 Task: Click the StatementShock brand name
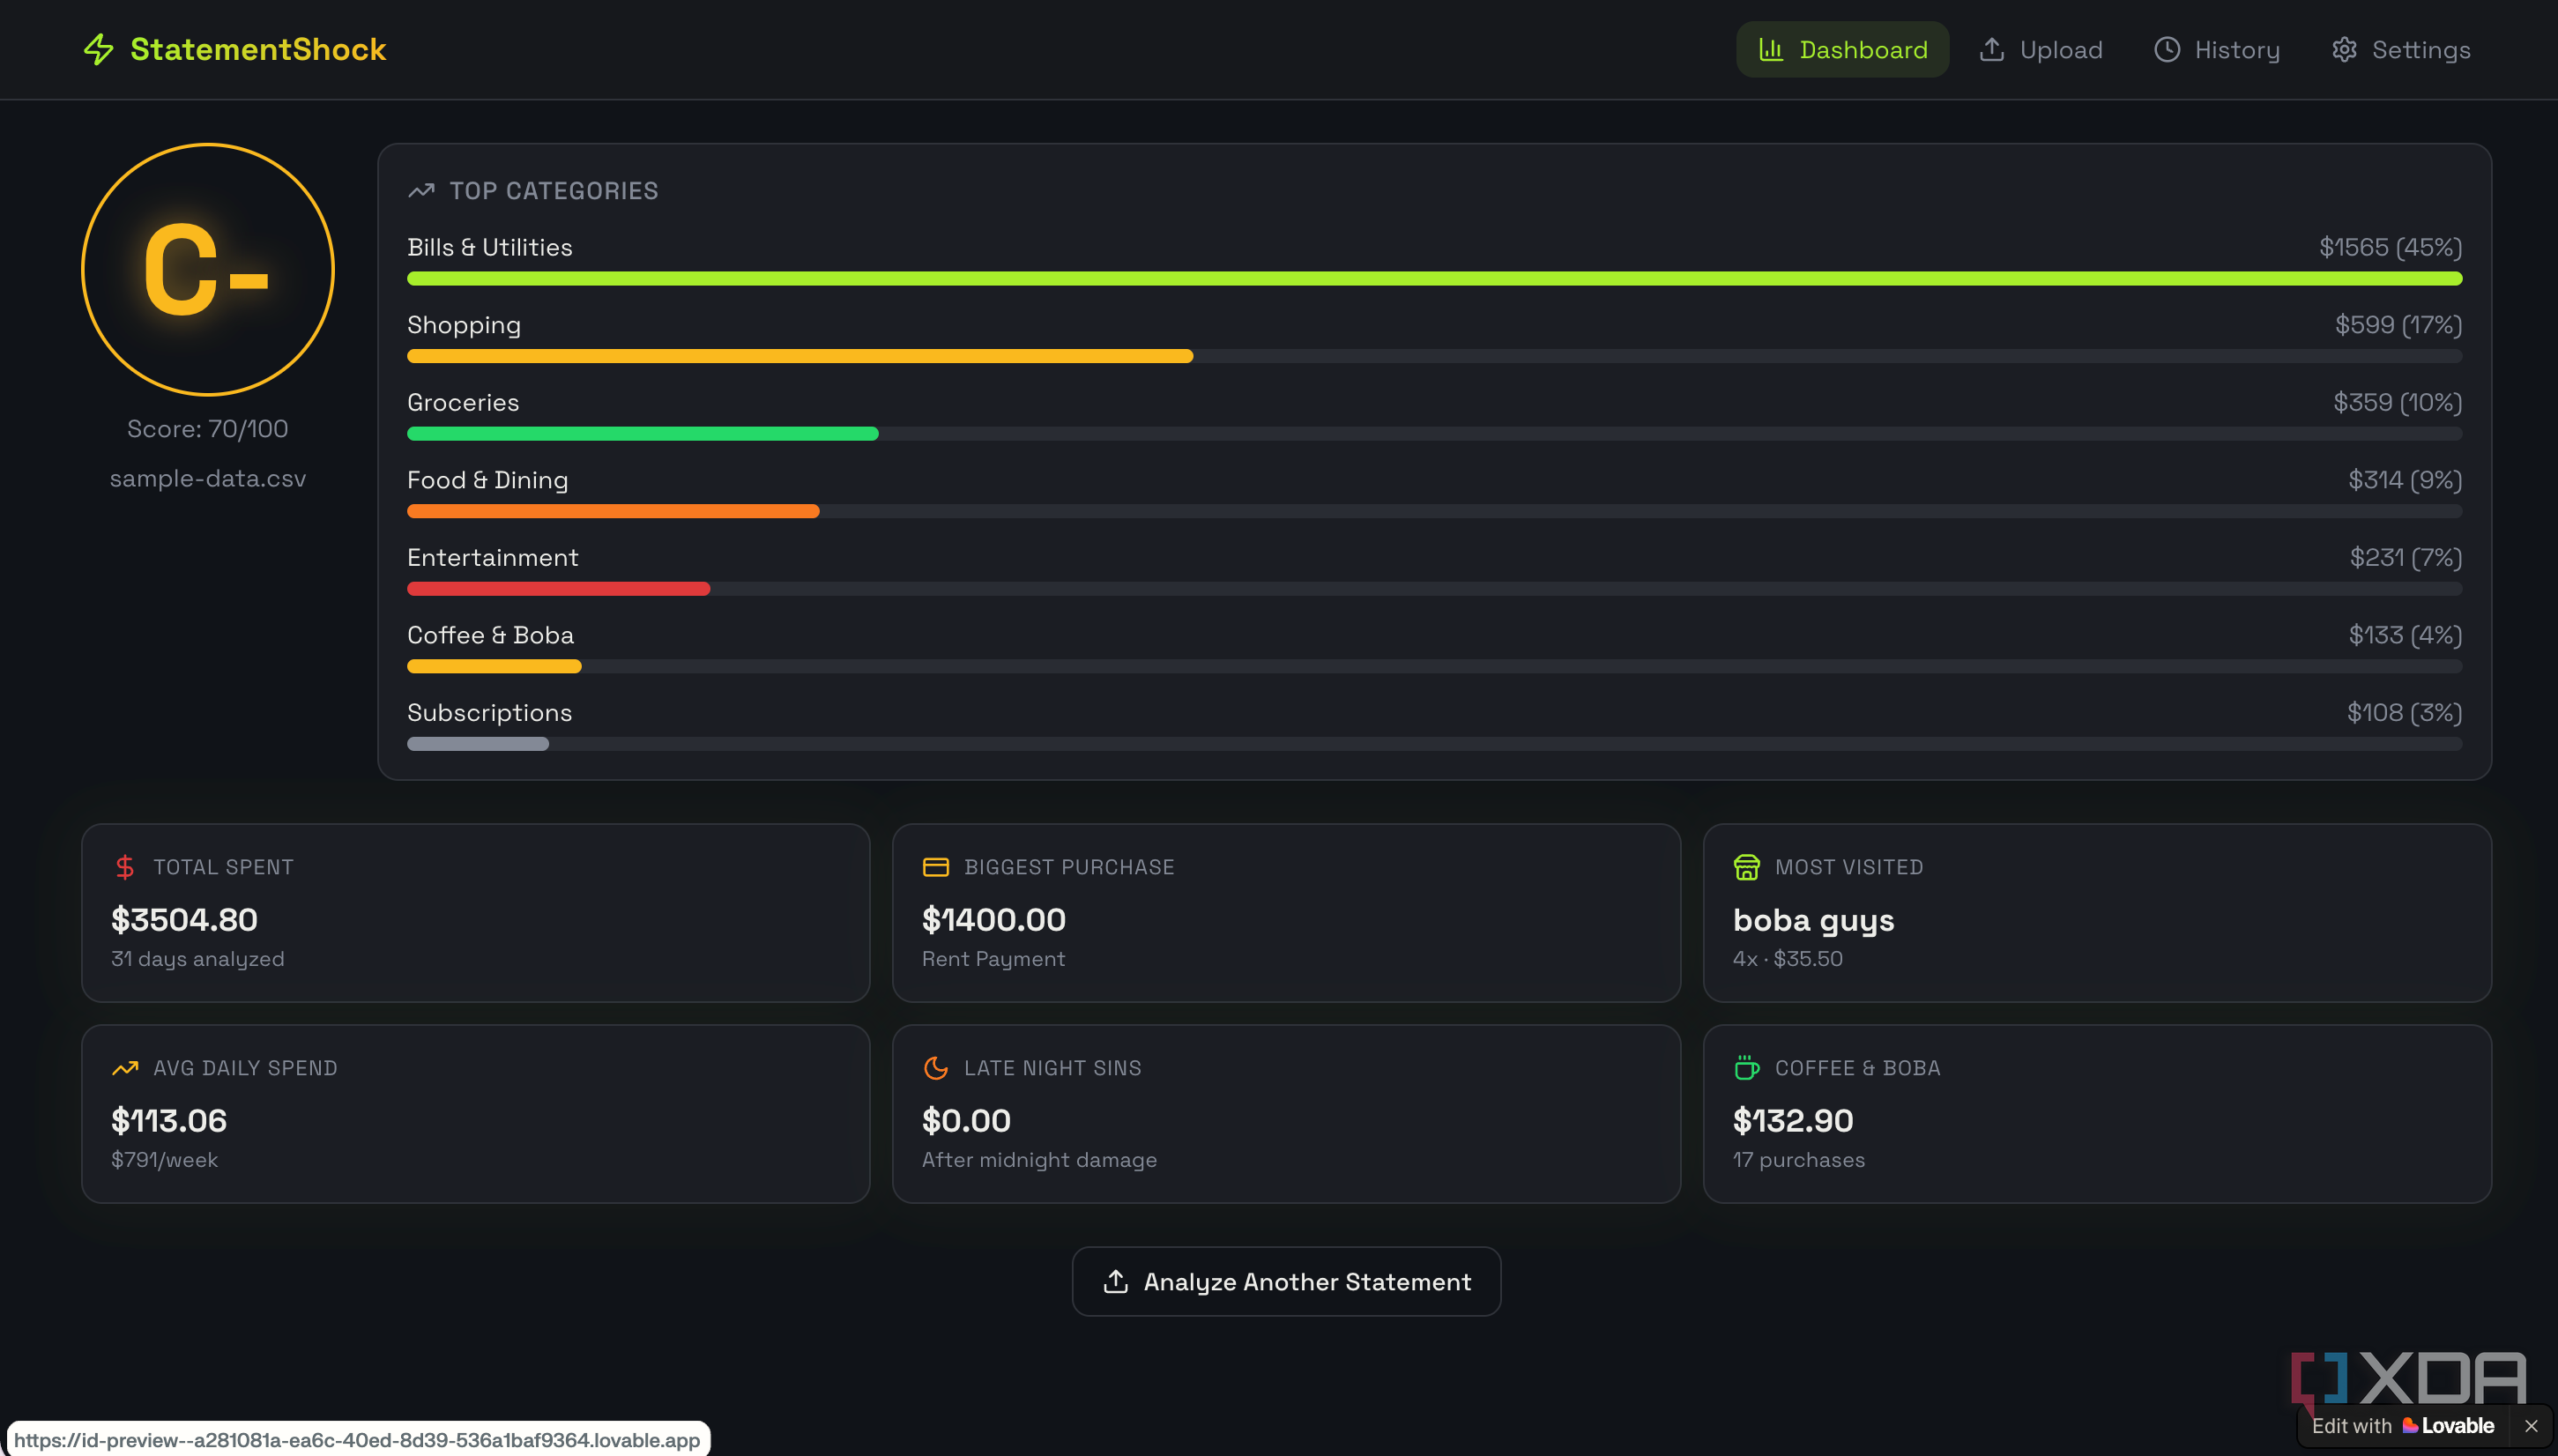pos(258,49)
